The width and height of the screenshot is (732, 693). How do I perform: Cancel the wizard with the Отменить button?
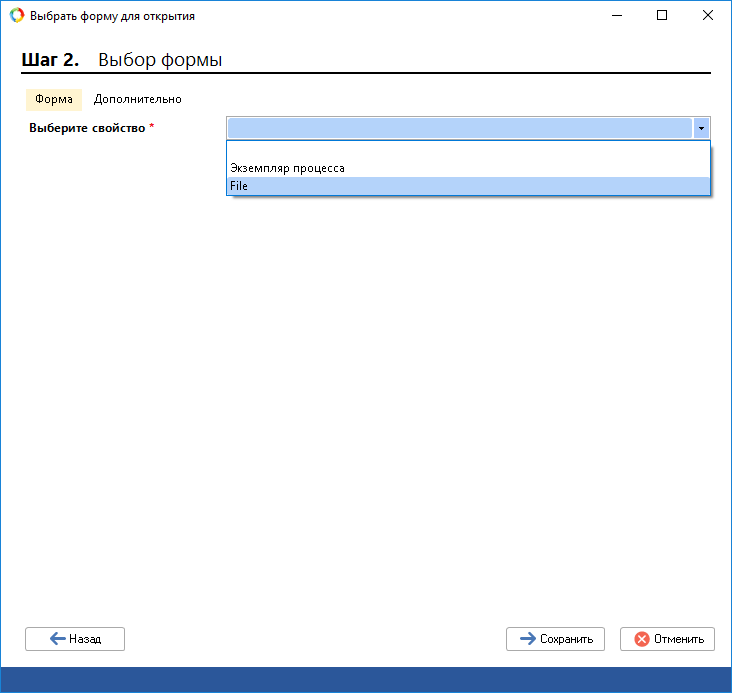pos(667,639)
